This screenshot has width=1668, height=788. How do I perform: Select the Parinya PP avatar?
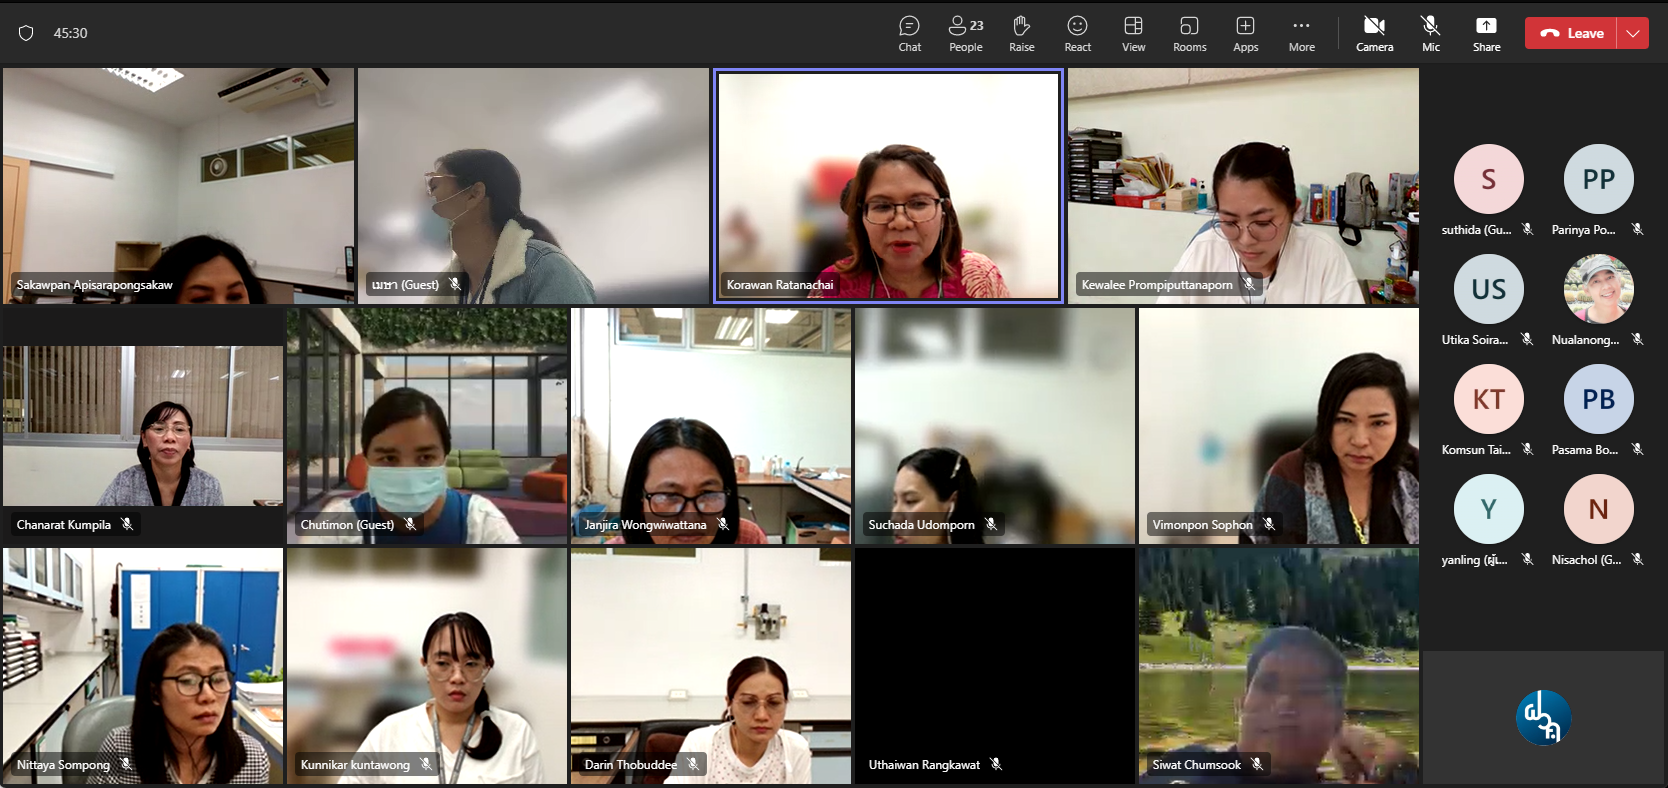1598,179
